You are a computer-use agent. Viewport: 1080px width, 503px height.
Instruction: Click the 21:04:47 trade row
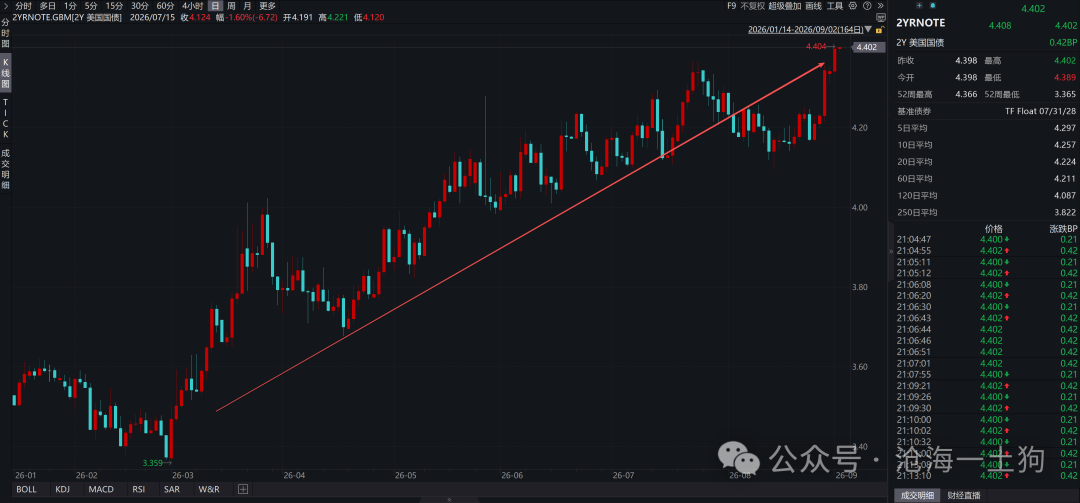point(987,239)
